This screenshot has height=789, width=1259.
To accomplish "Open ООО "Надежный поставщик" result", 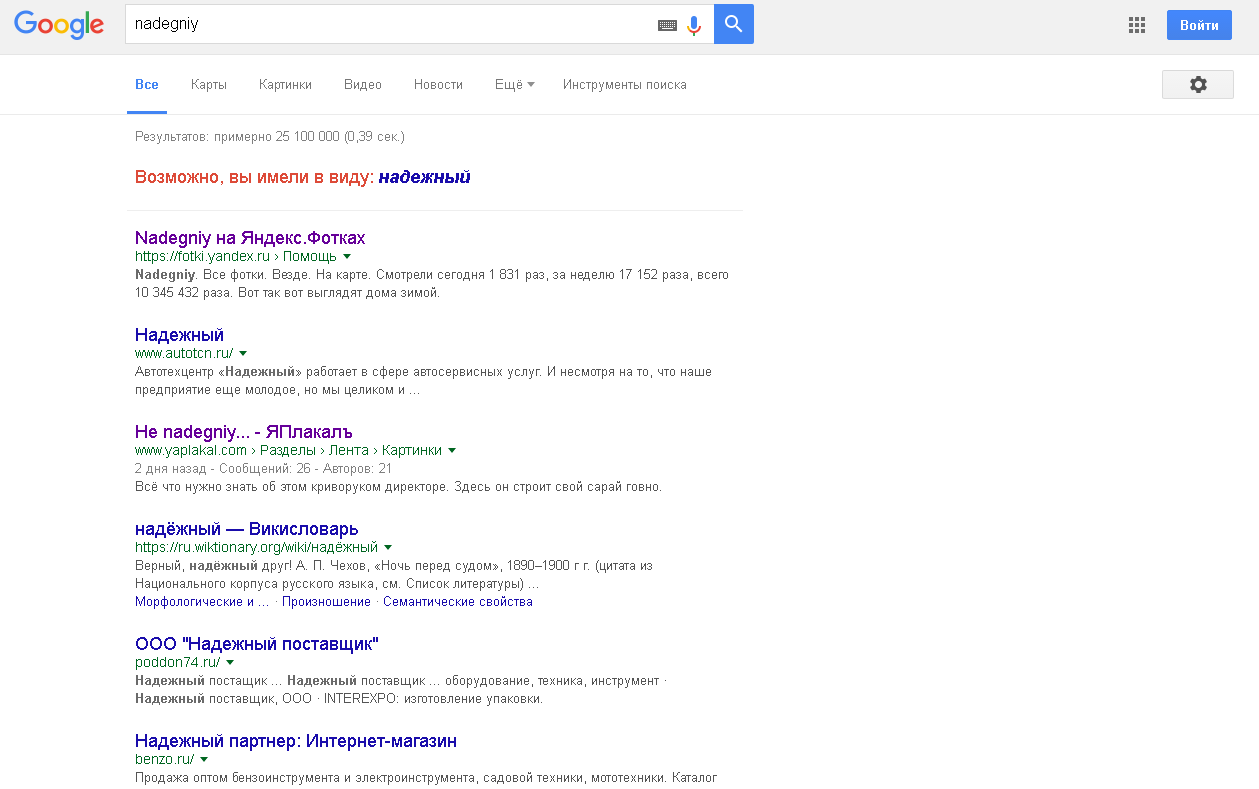I will 257,643.
